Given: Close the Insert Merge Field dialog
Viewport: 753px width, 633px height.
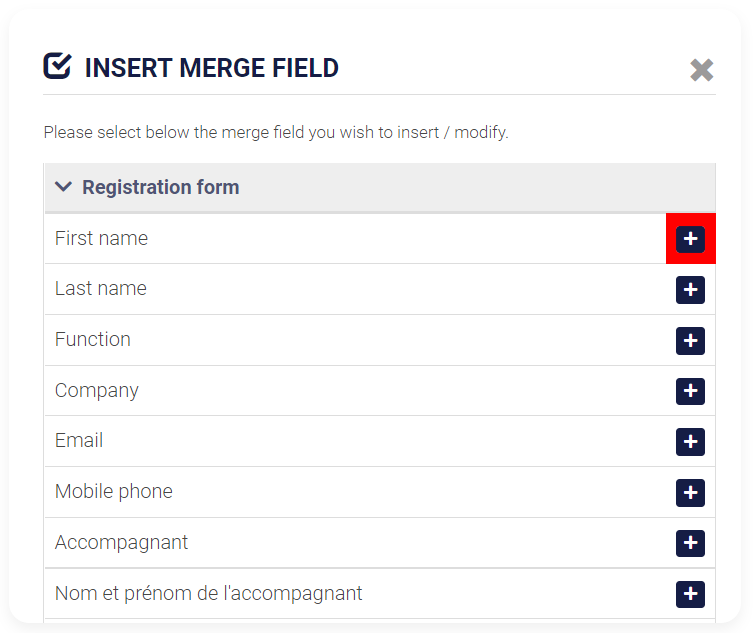Looking at the screenshot, I should (702, 70).
